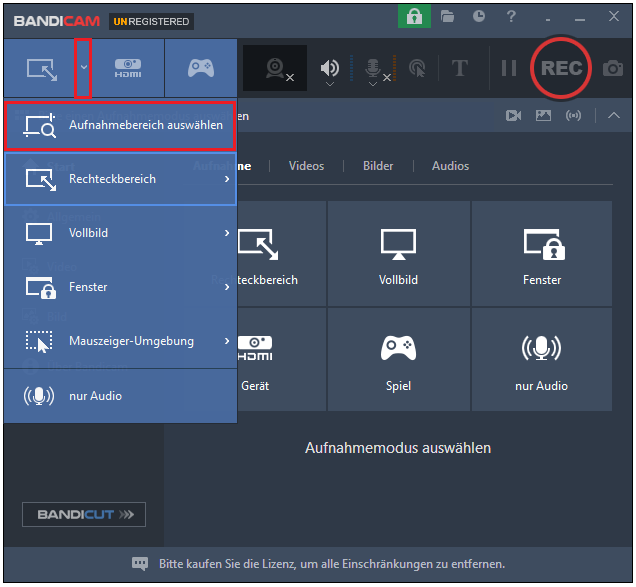Click the Rechteckbereich tile in main panel
636x587 pixels.
pyautogui.click(x=281, y=254)
